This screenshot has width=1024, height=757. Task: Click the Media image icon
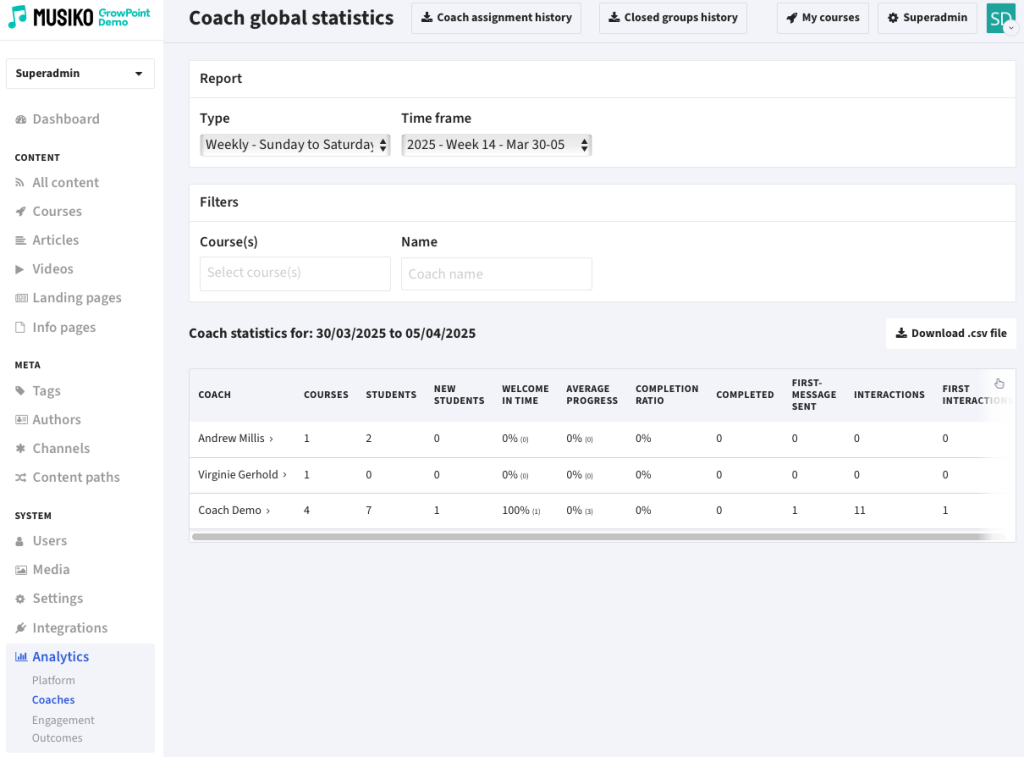21,570
